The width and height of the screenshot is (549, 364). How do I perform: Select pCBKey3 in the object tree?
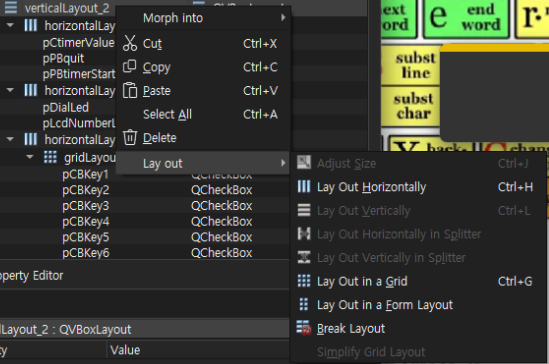pos(86,205)
